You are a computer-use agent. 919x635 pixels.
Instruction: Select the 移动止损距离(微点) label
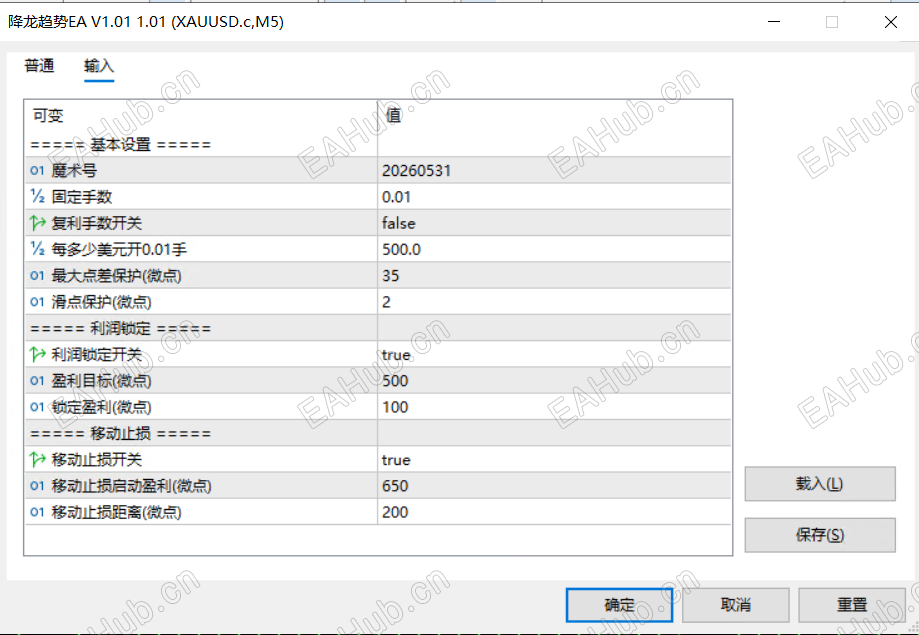point(117,512)
